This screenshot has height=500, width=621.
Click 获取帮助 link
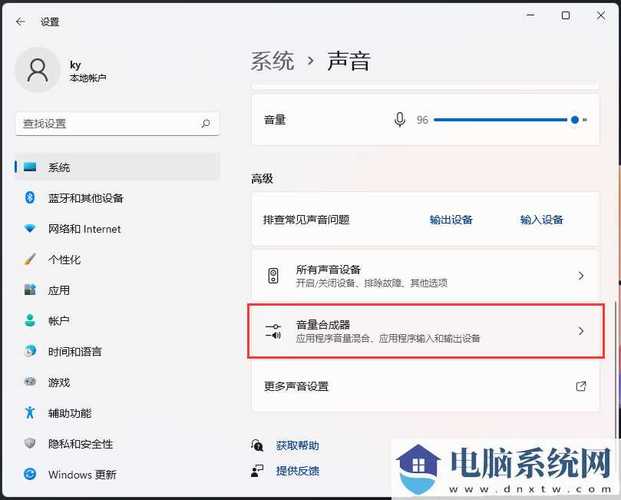pyautogui.click(x=297, y=445)
